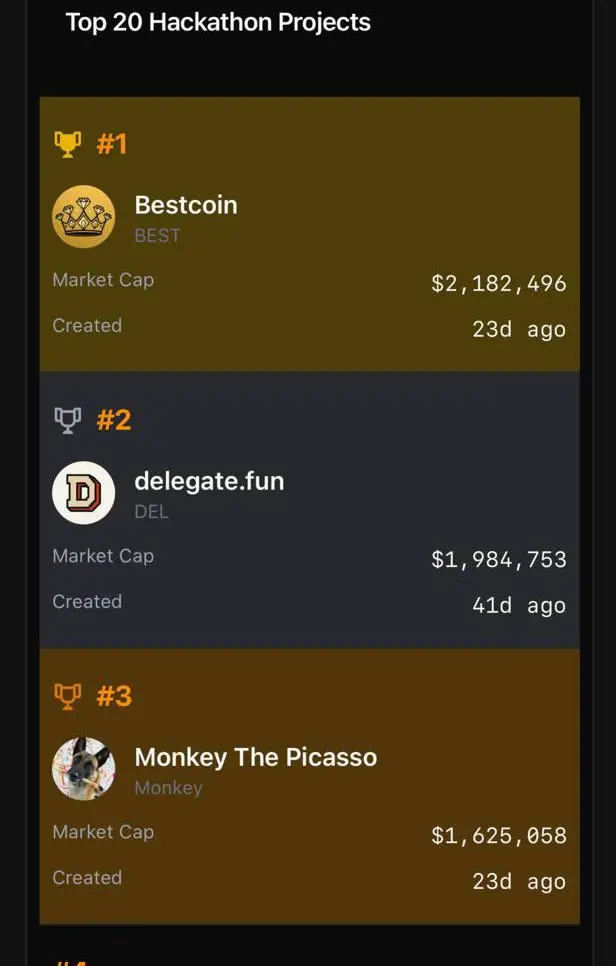This screenshot has width=616, height=966.
Task: Open the delegate.fun D logo
Action: (x=83, y=493)
